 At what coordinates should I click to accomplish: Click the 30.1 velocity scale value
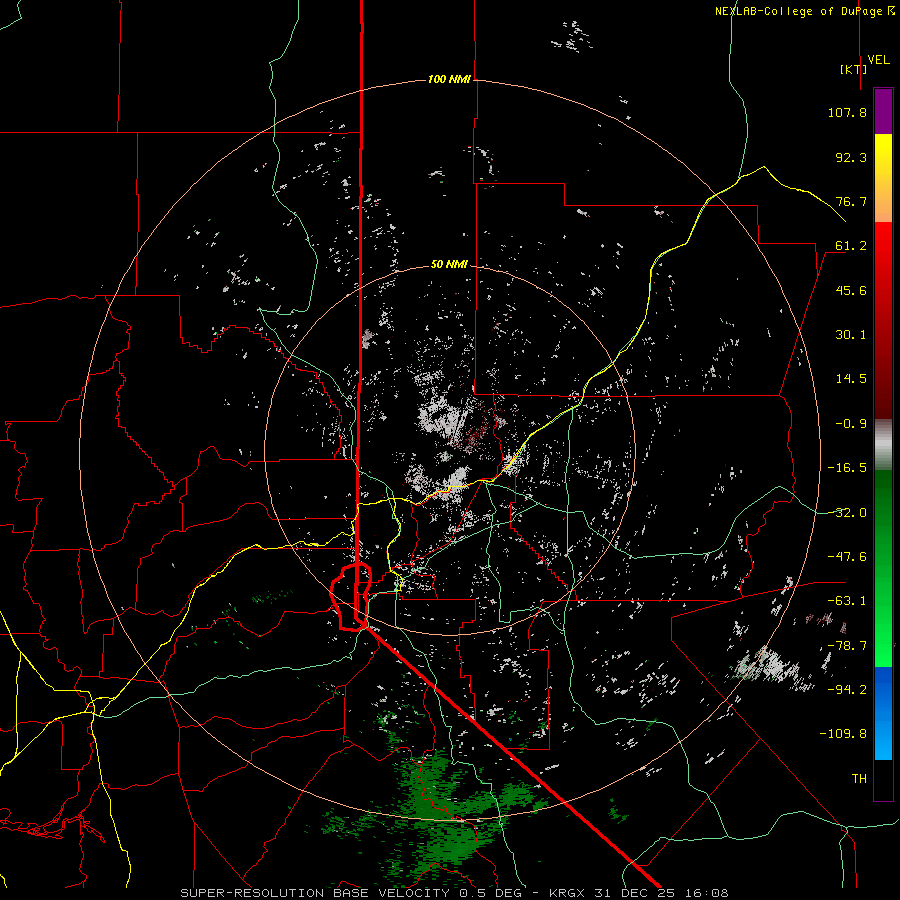point(851,335)
